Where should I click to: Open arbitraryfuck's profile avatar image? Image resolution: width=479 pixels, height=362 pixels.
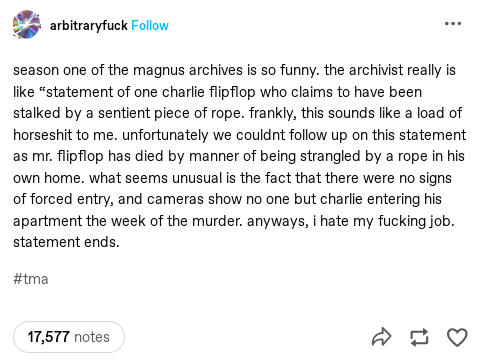(x=27, y=24)
